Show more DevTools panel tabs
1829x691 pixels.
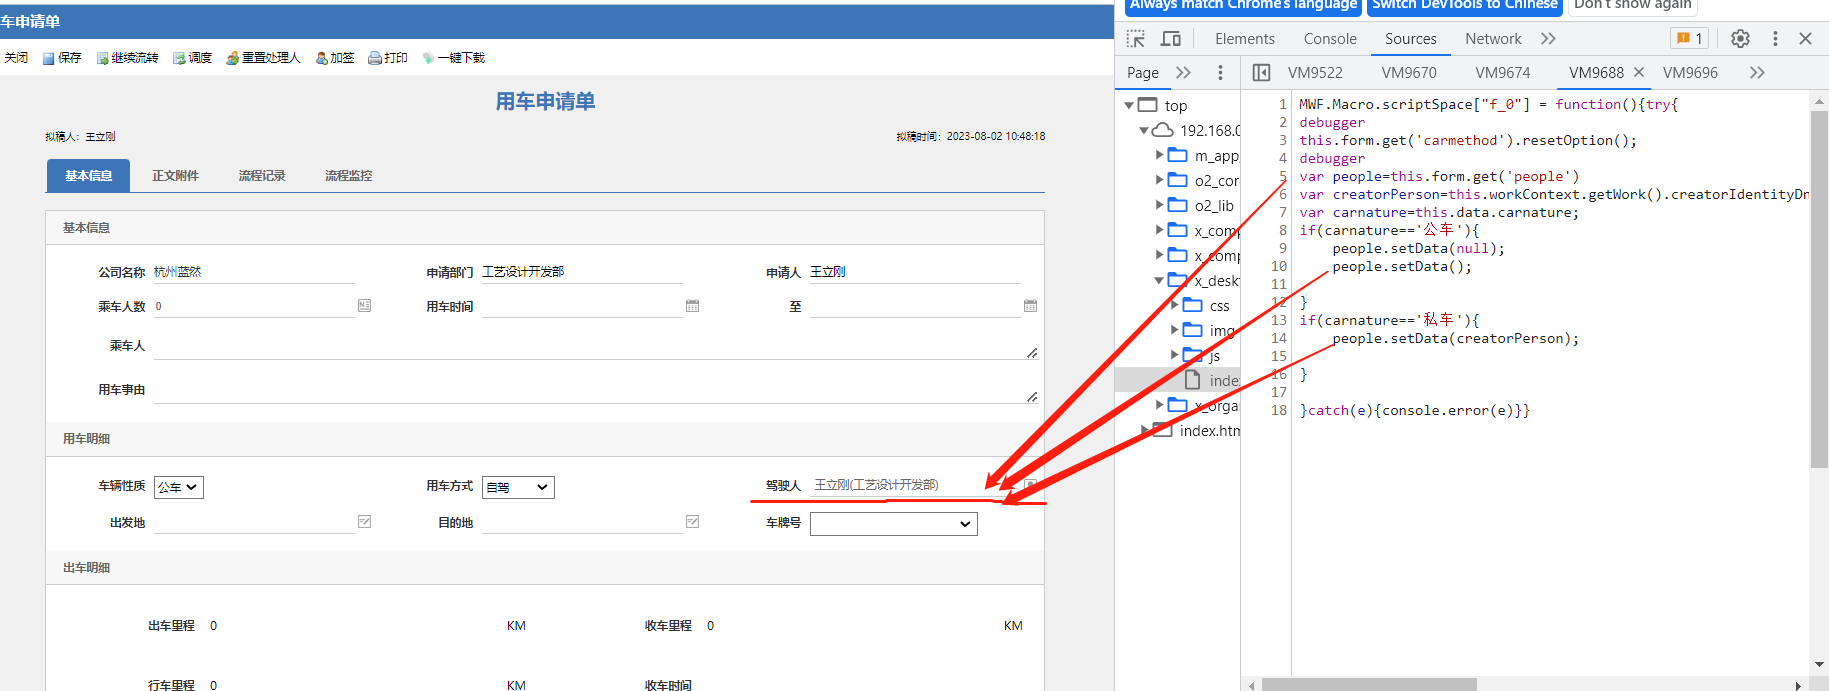tap(1548, 38)
